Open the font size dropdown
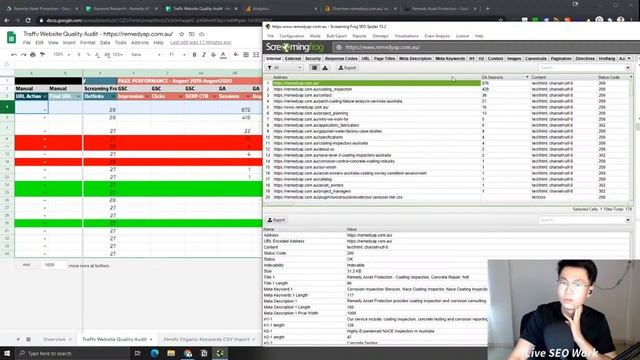The width and height of the screenshot is (640, 360). coord(177,55)
